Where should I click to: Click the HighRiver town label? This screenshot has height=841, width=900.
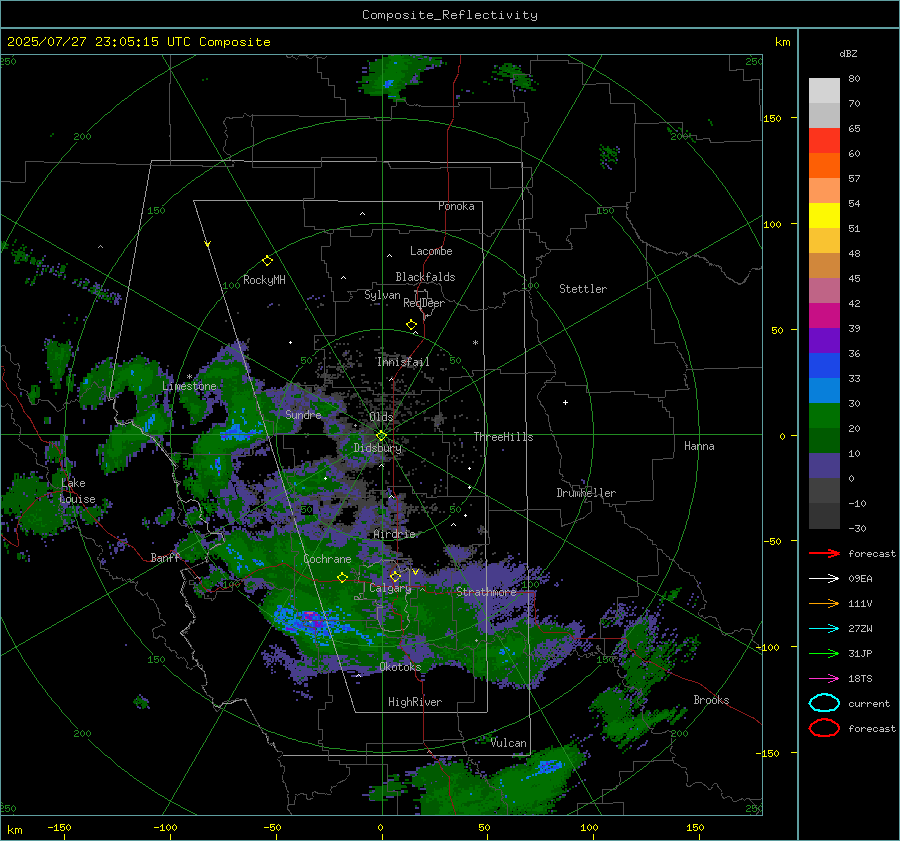click(x=415, y=702)
